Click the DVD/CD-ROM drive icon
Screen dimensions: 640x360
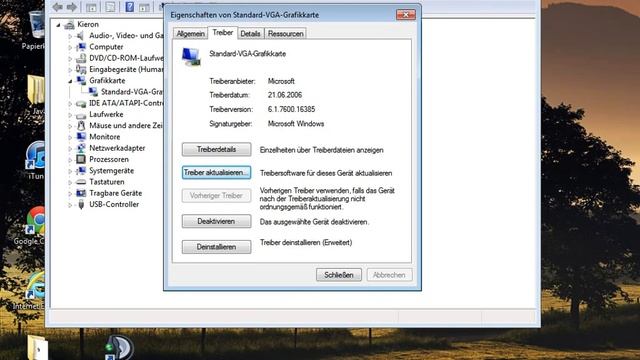(81, 58)
